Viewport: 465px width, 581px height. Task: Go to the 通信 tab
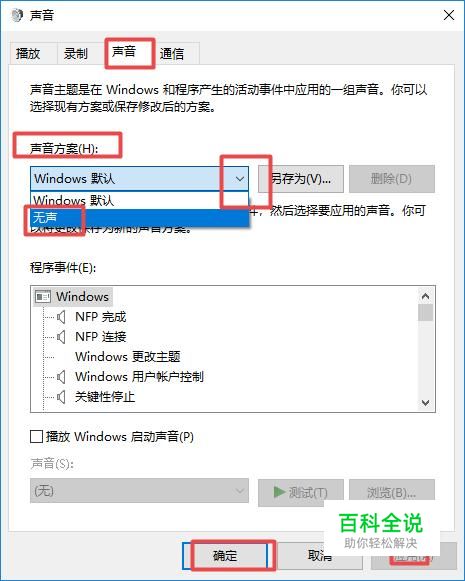[x=172, y=54]
